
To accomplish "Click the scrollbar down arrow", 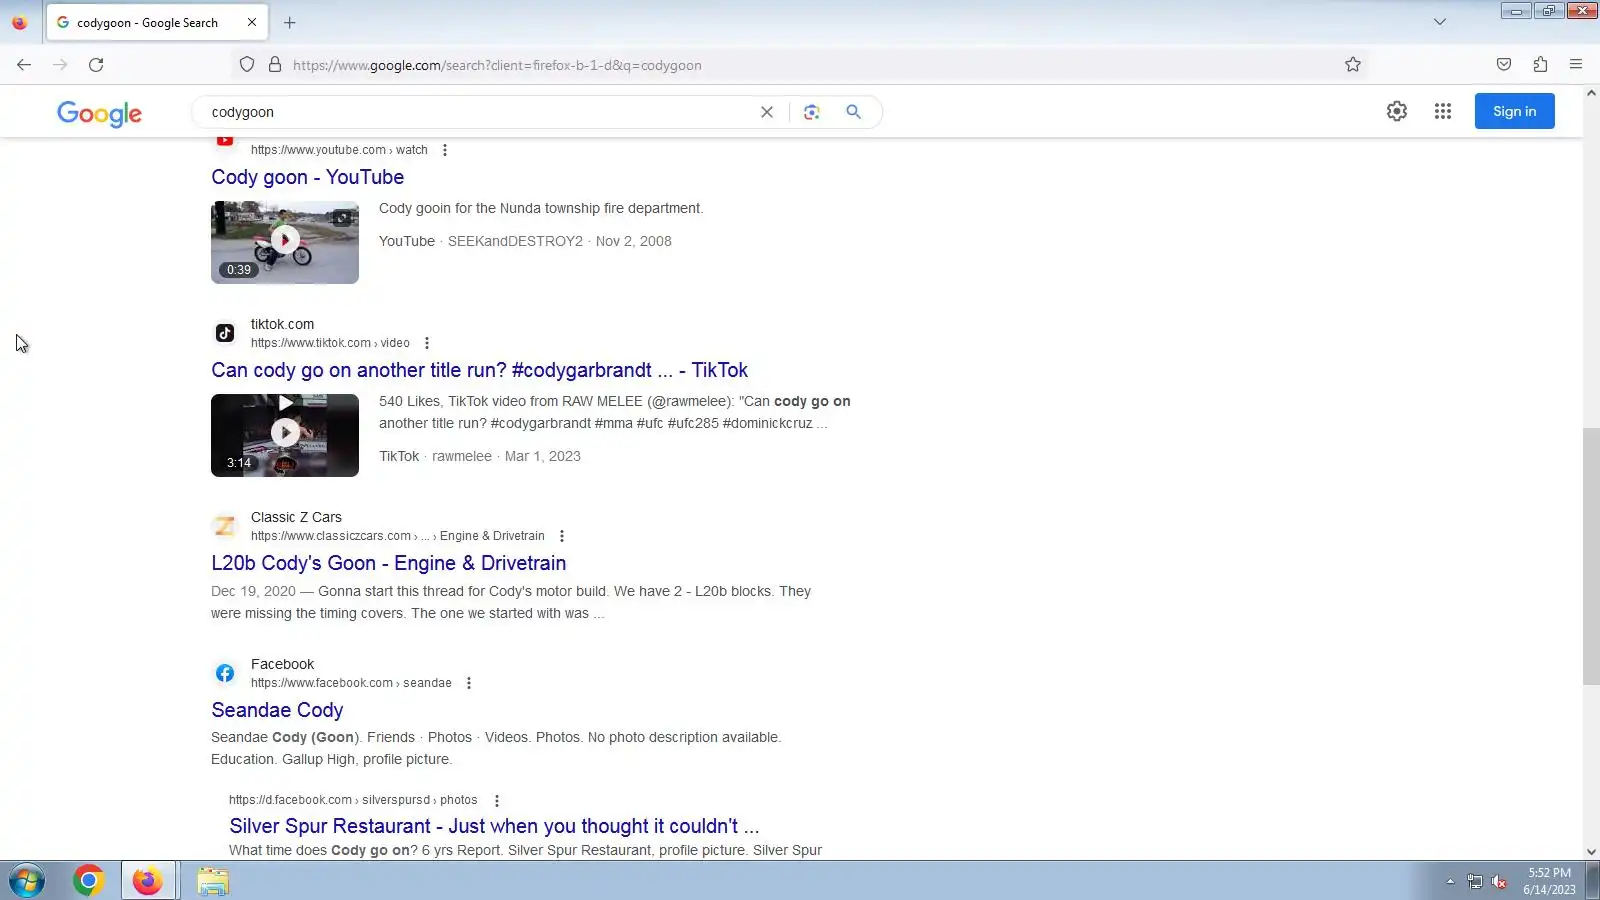I will [1591, 852].
